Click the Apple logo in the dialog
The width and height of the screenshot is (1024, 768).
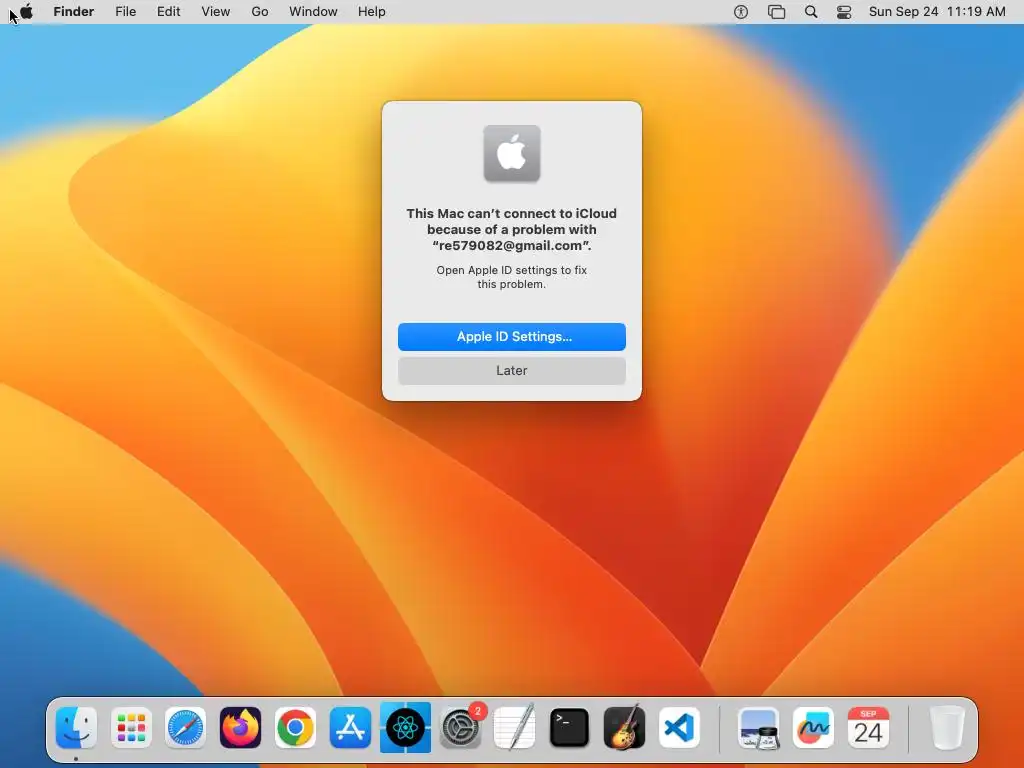(512, 153)
